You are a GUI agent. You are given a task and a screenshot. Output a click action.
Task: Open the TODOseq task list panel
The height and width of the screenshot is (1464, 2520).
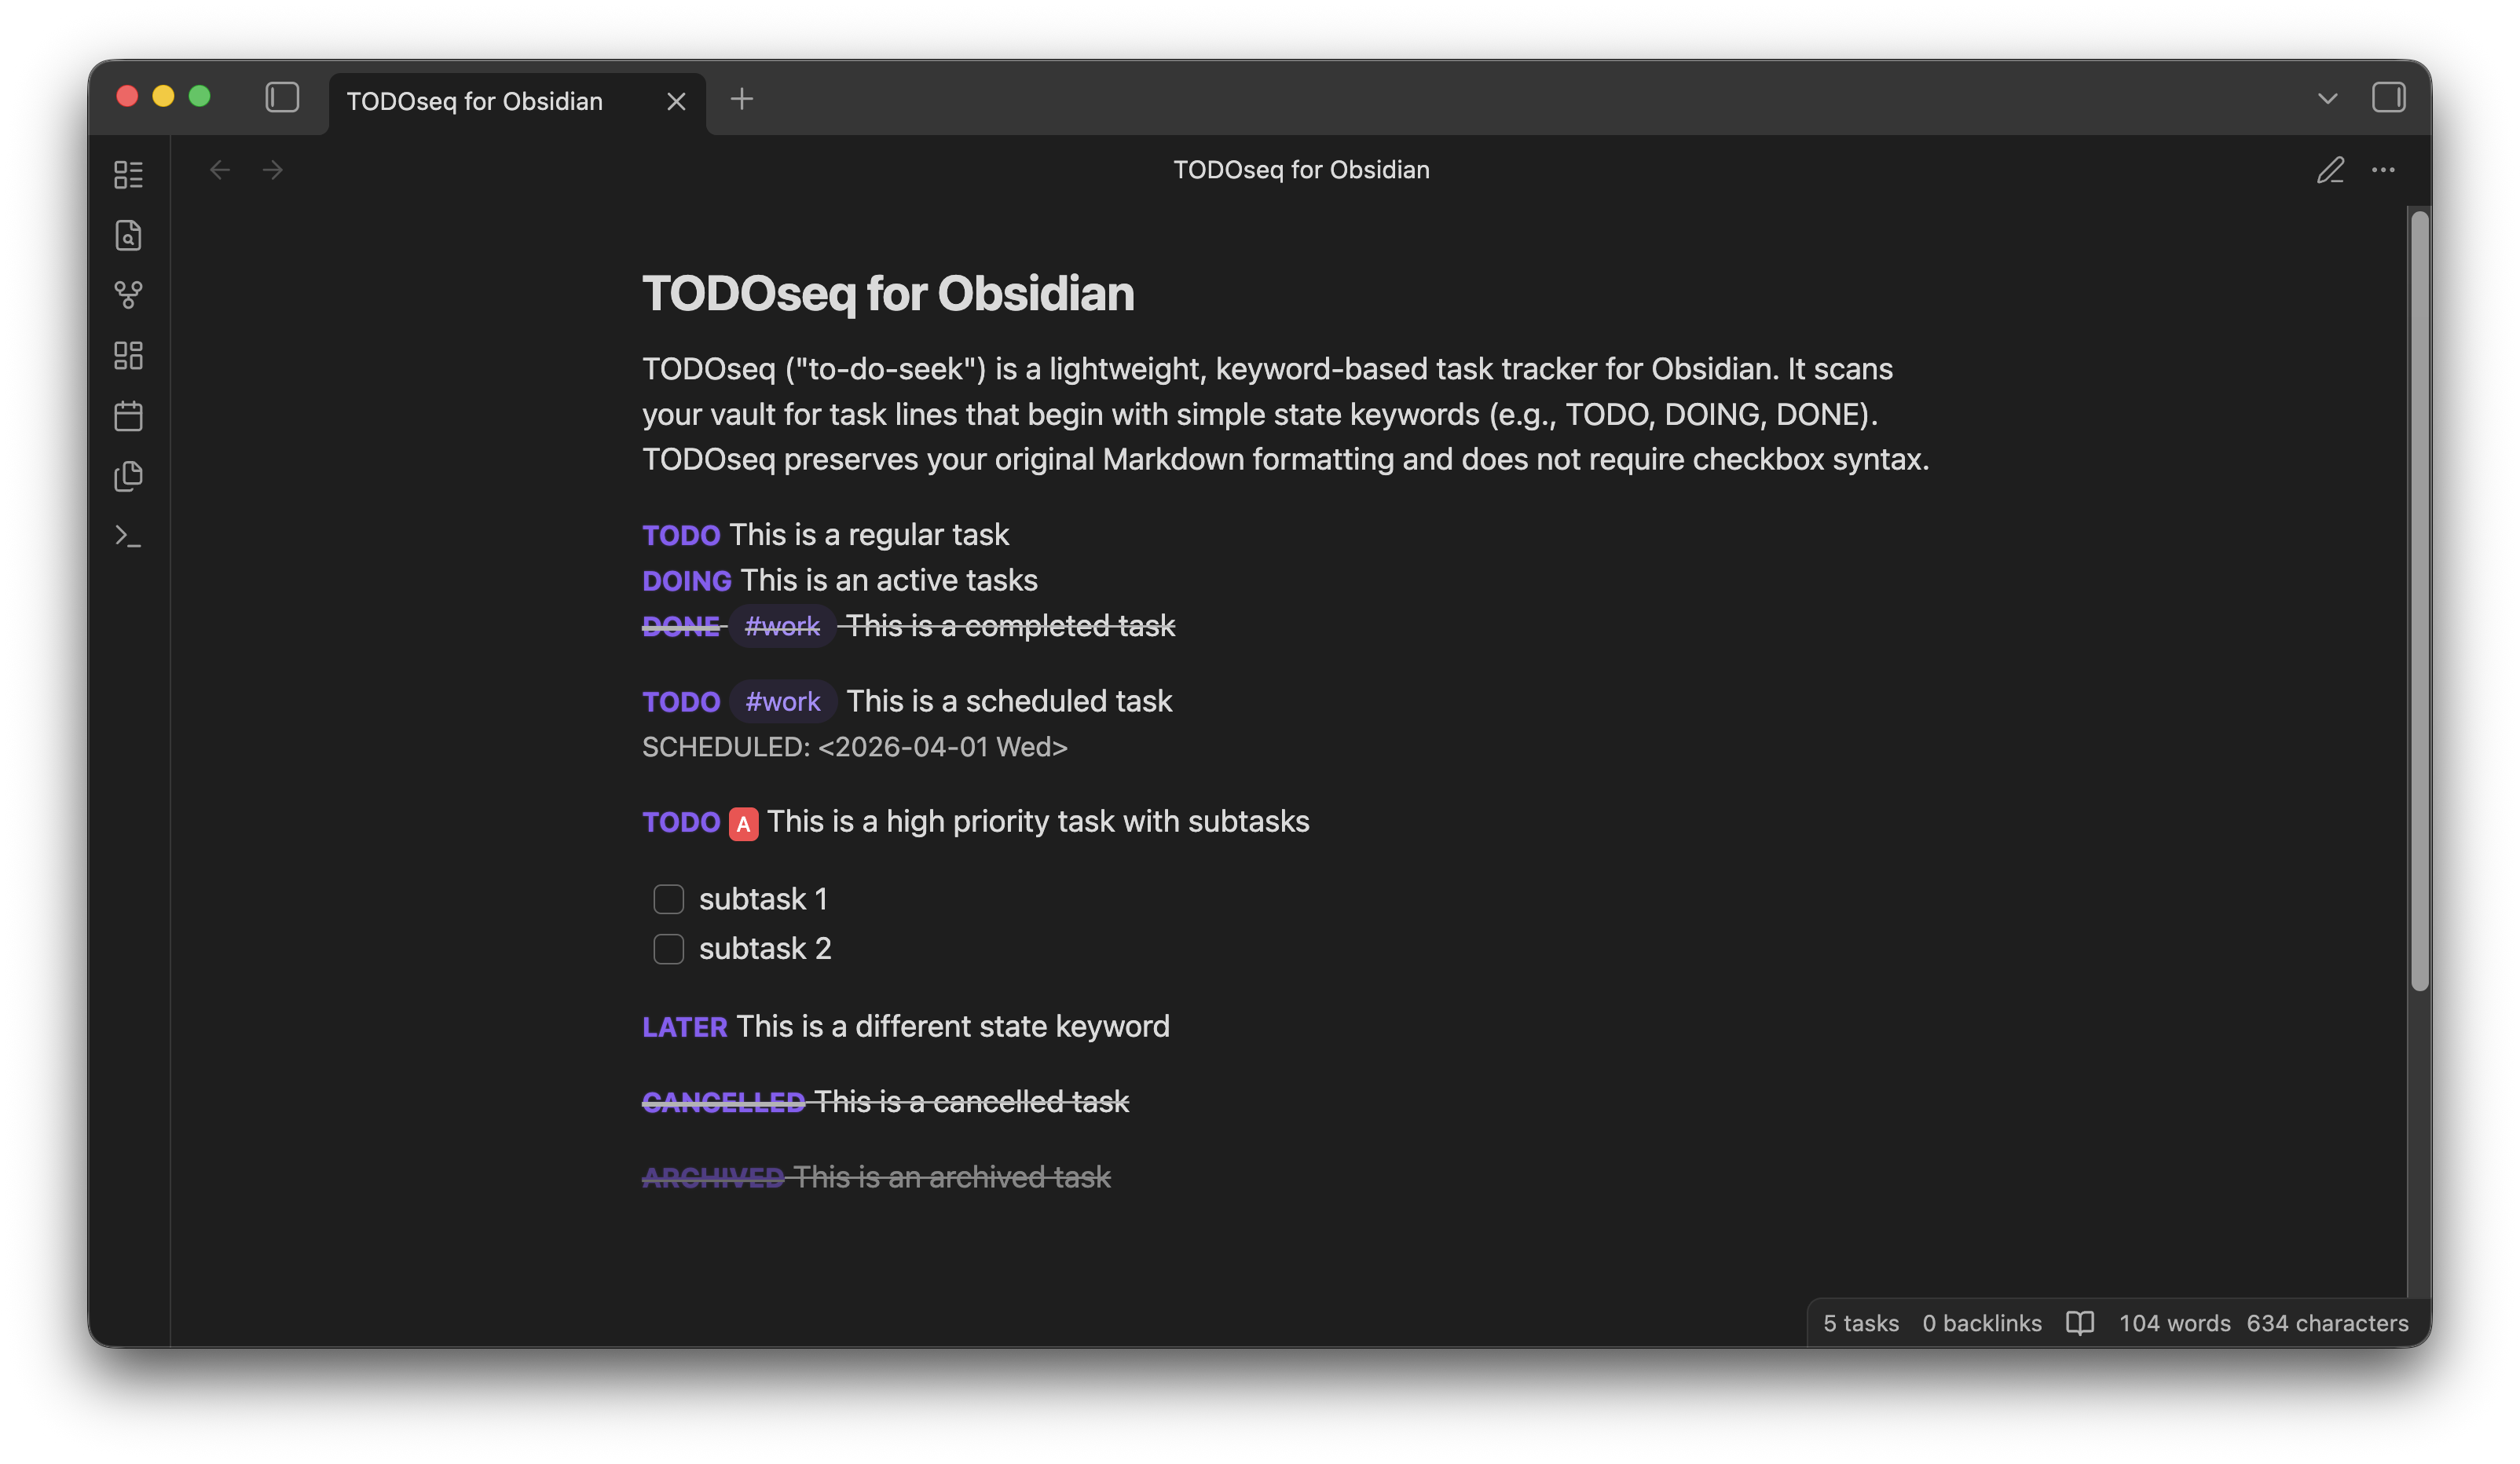pyautogui.click(x=128, y=174)
